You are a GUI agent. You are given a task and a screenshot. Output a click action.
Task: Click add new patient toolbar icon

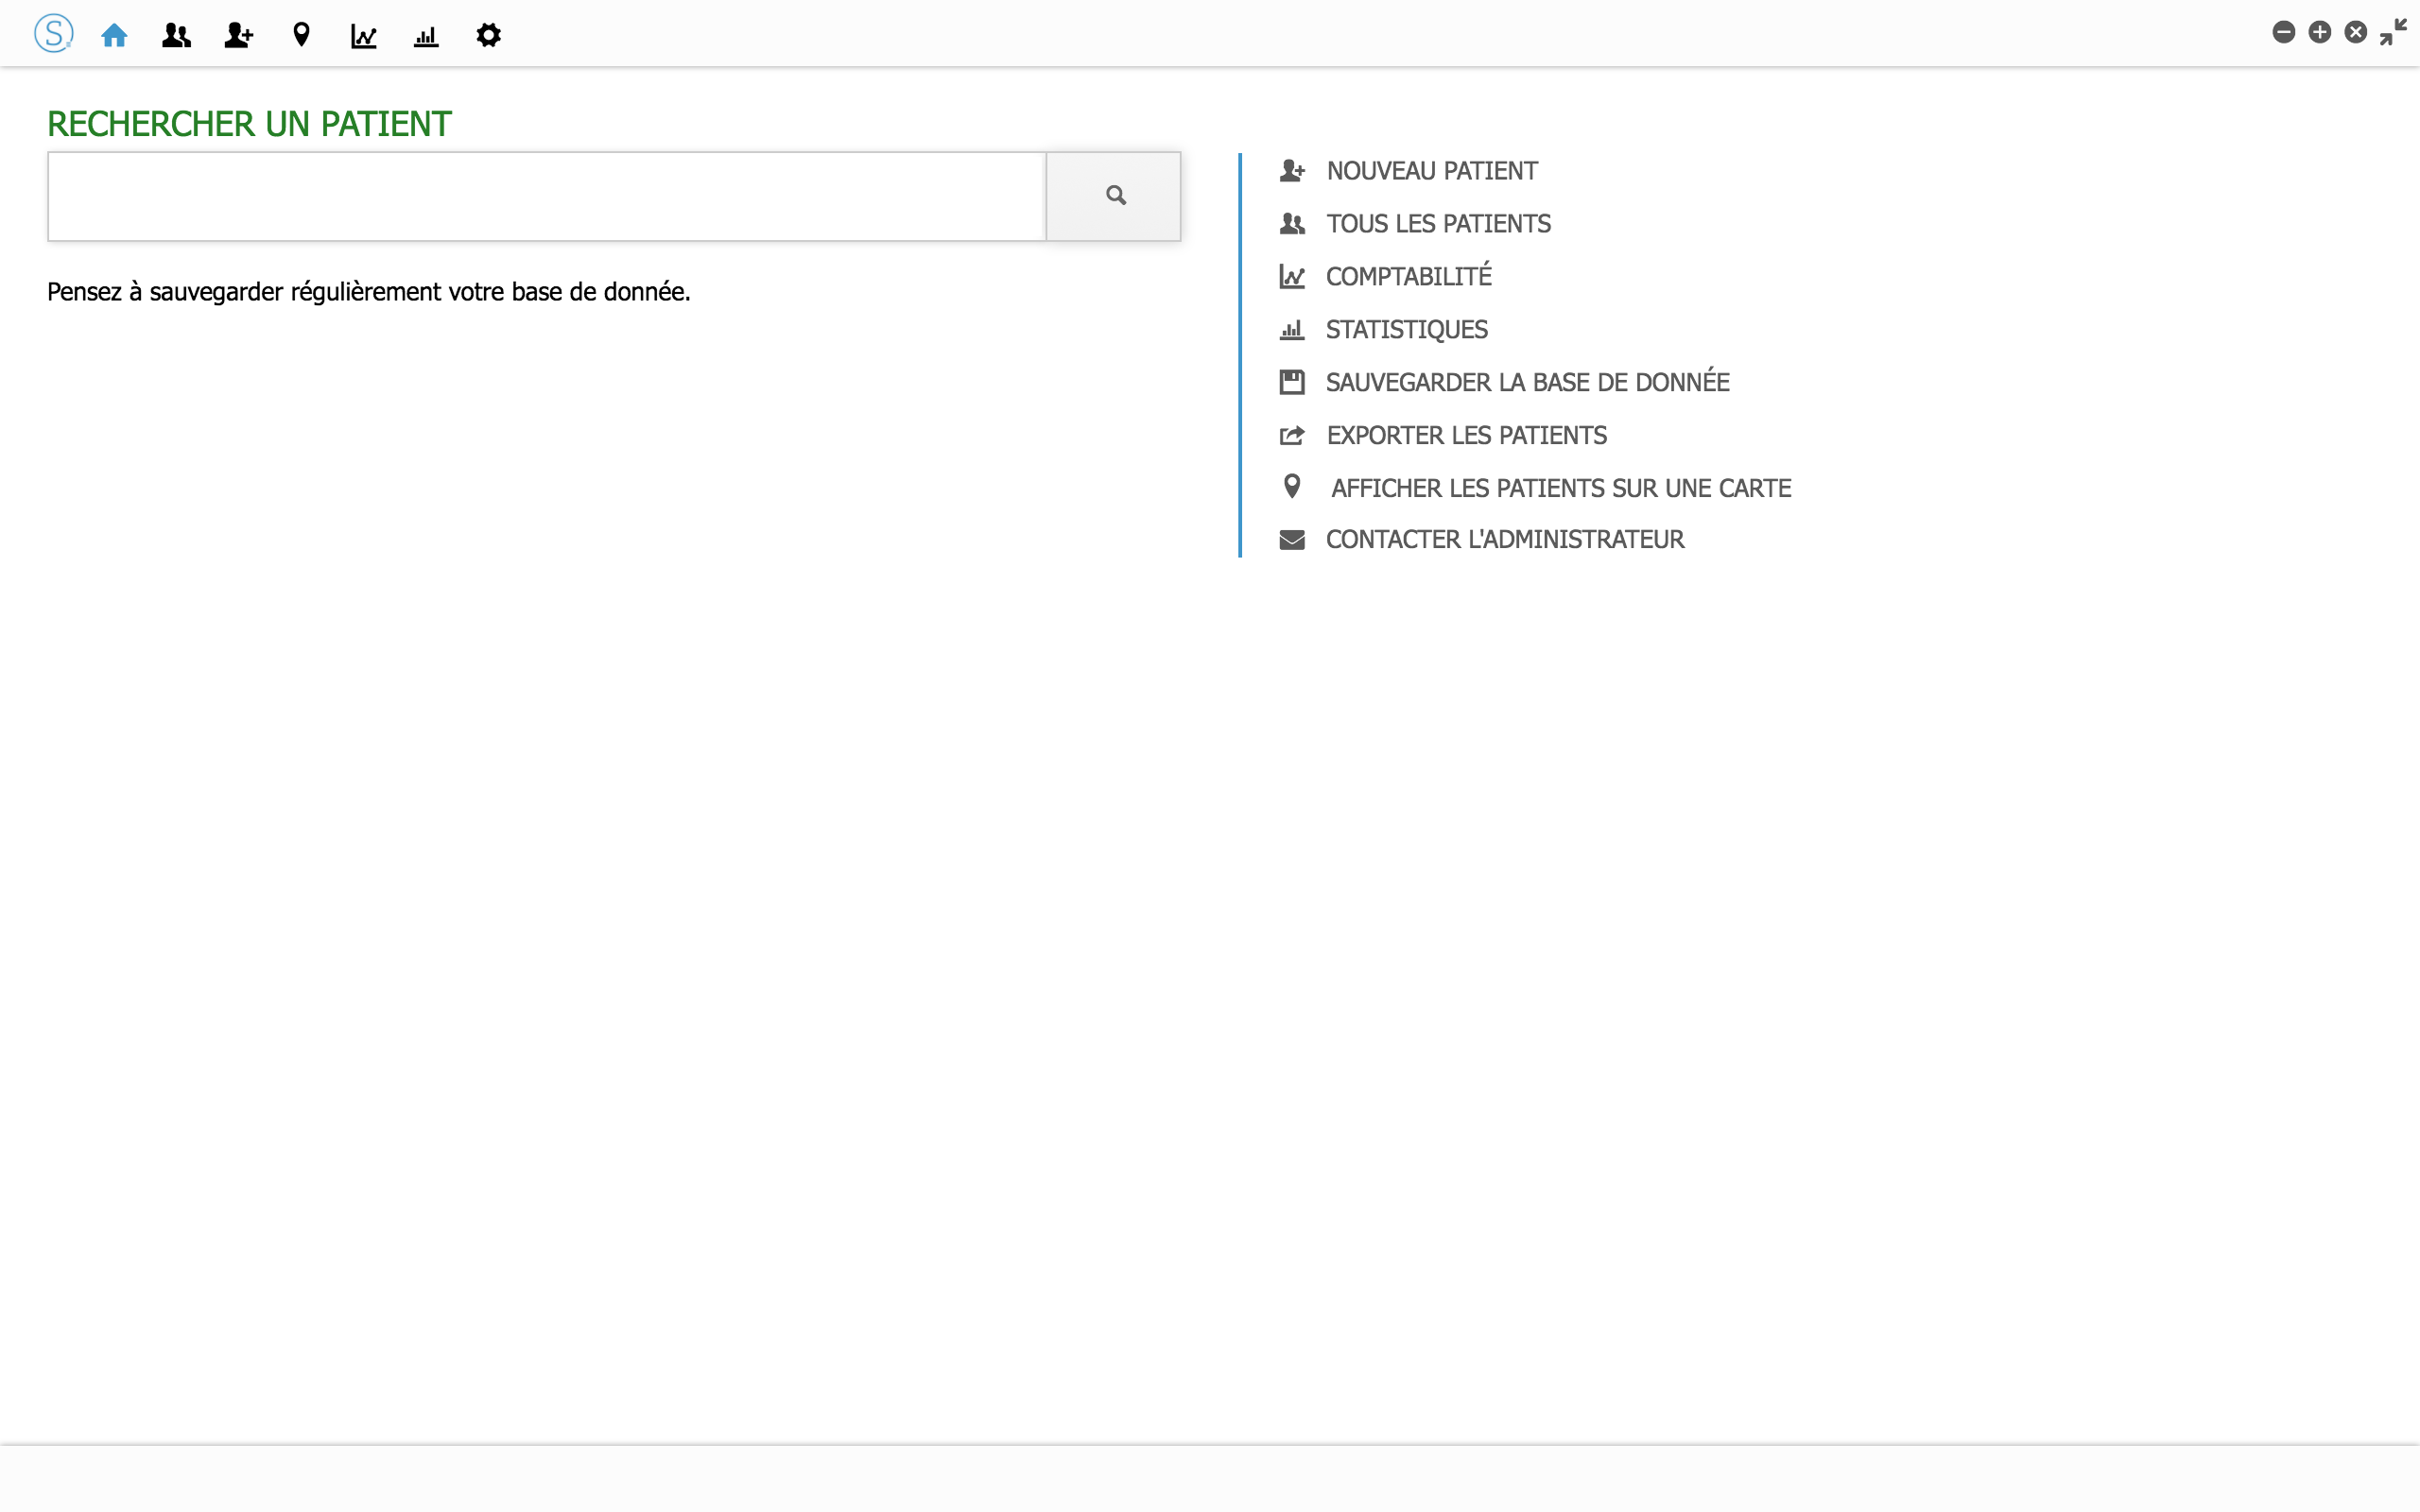238,36
